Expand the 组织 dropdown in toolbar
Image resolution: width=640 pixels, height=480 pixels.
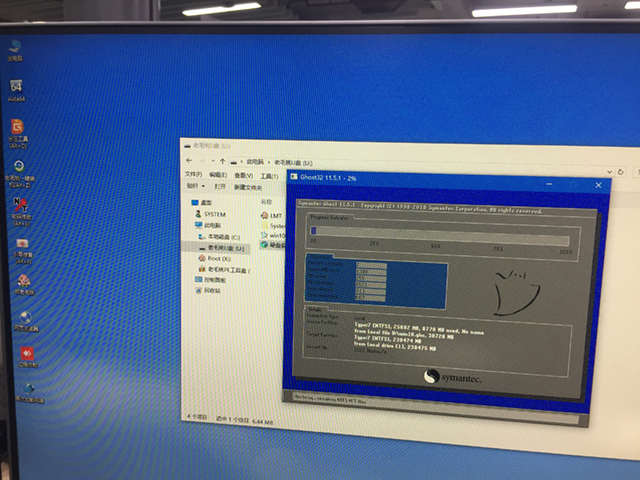click(x=194, y=186)
